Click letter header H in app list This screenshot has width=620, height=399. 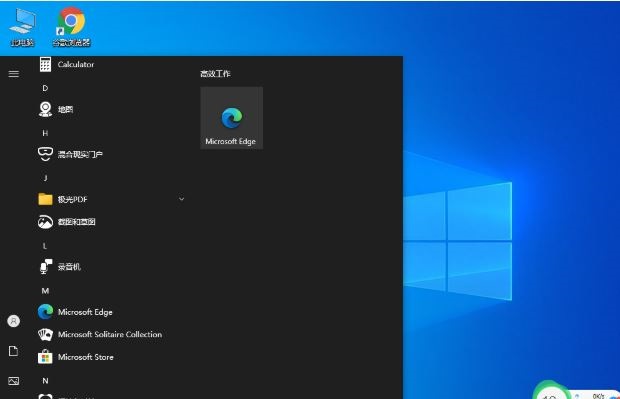click(x=45, y=133)
